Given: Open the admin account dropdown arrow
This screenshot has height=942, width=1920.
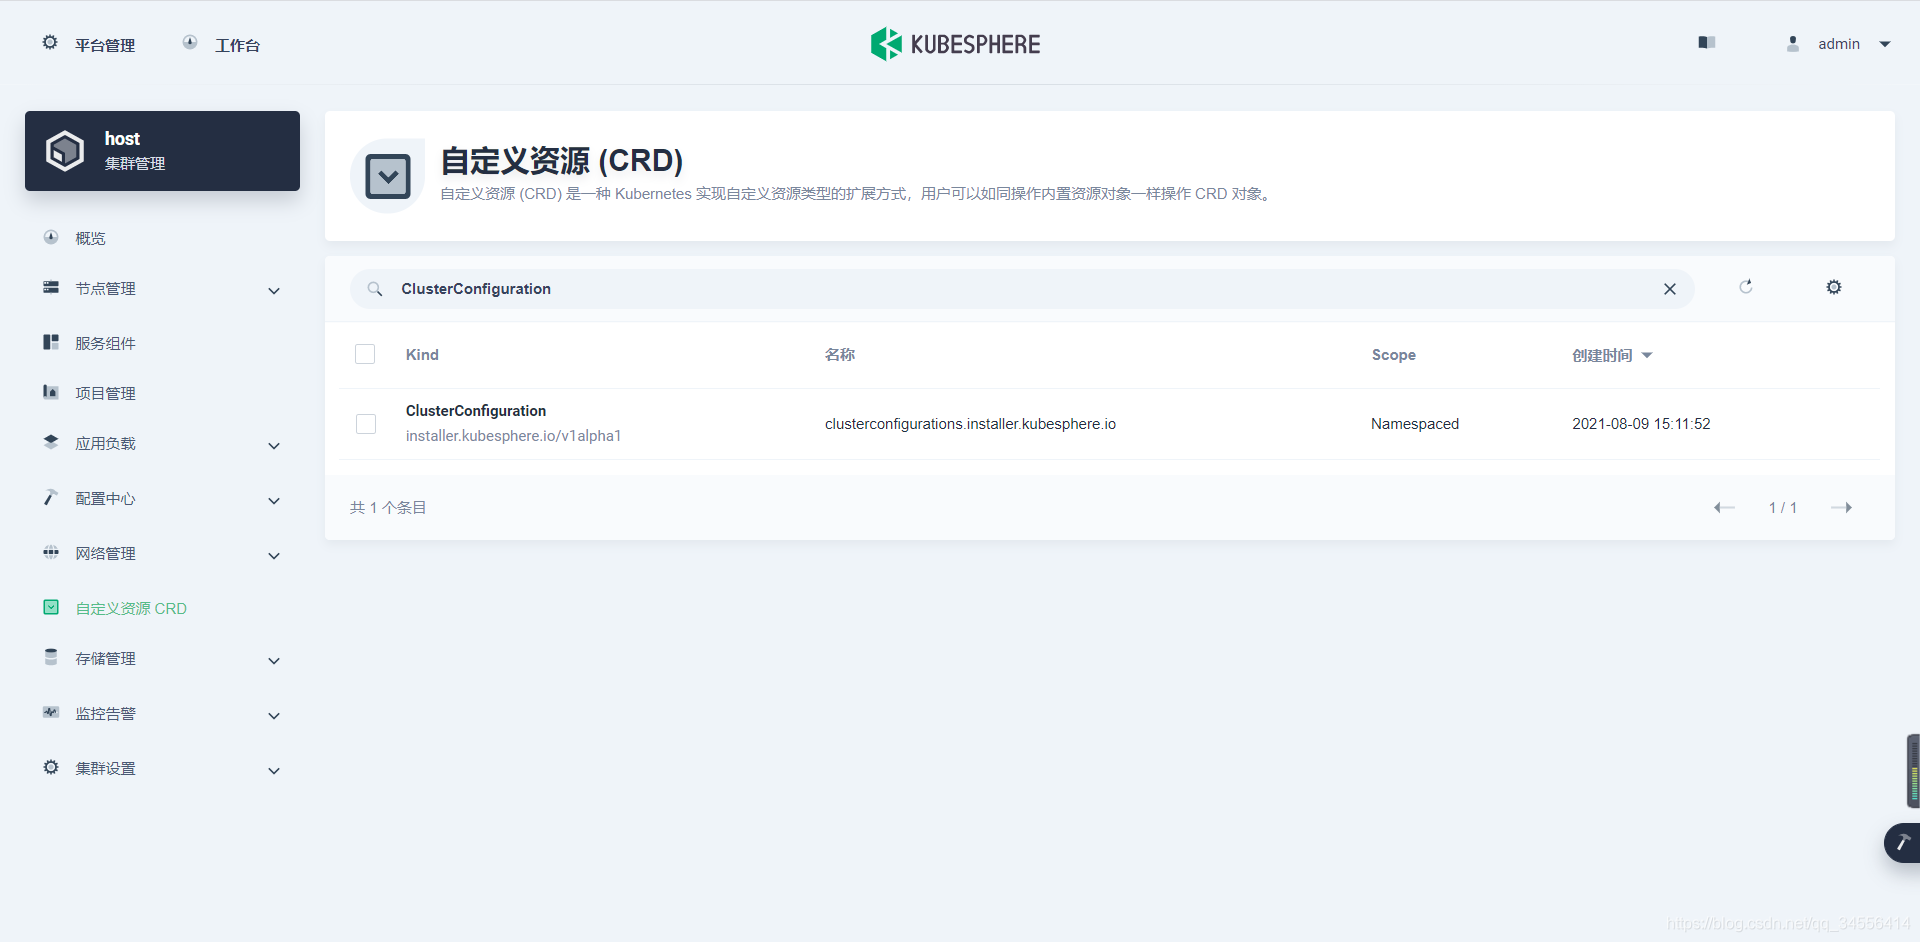Looking at the screenshot, I should pos(1885,44).
